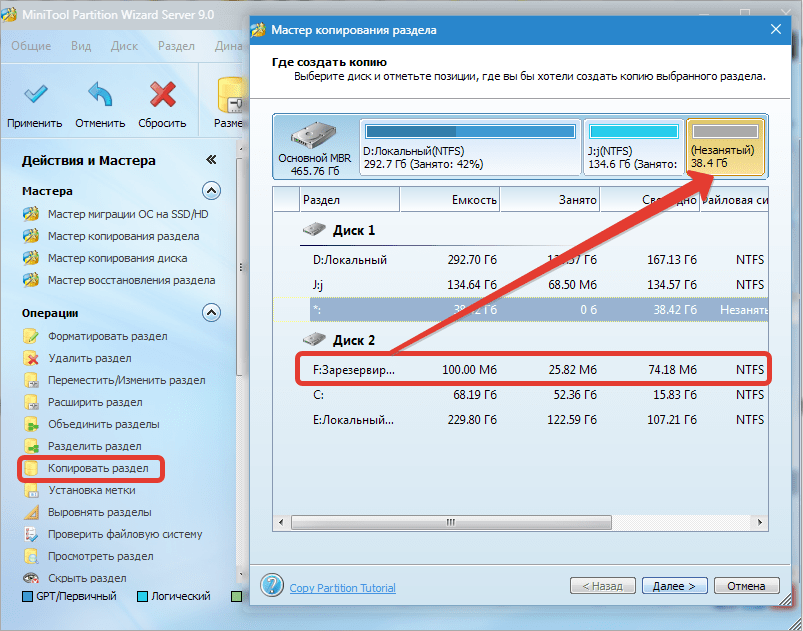Image resolution: width=803 pixels, height=631 pixels.
Task: Select J:j(NTFS) partition block in disk map
Action: coord(634,147)
